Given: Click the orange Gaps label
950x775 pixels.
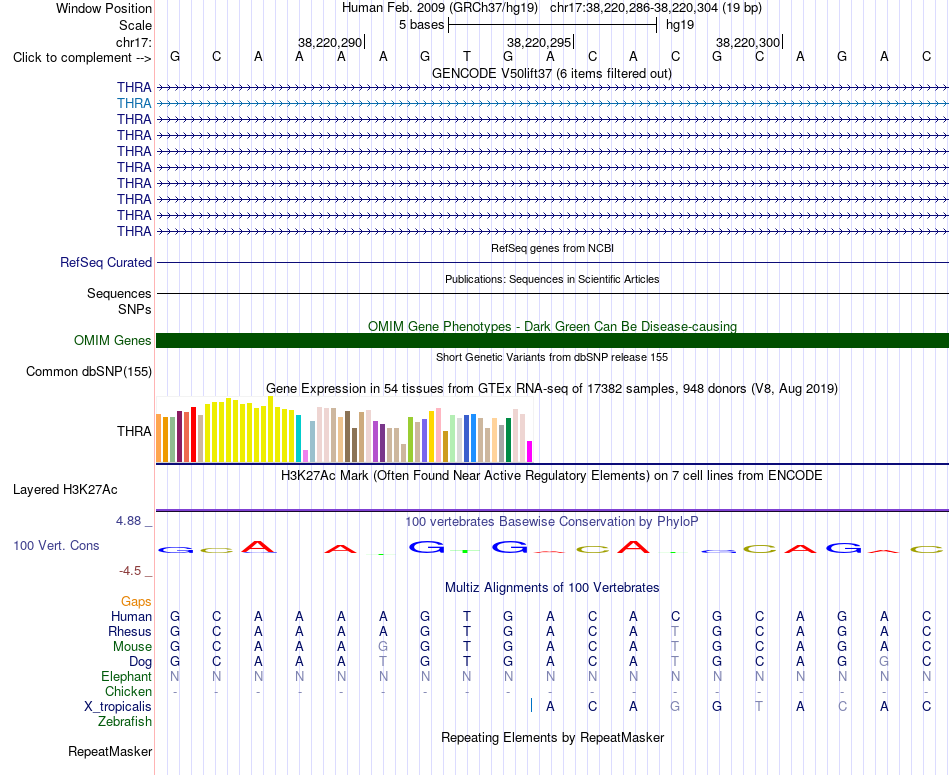Looking at the screenshot, I should 136,602.
